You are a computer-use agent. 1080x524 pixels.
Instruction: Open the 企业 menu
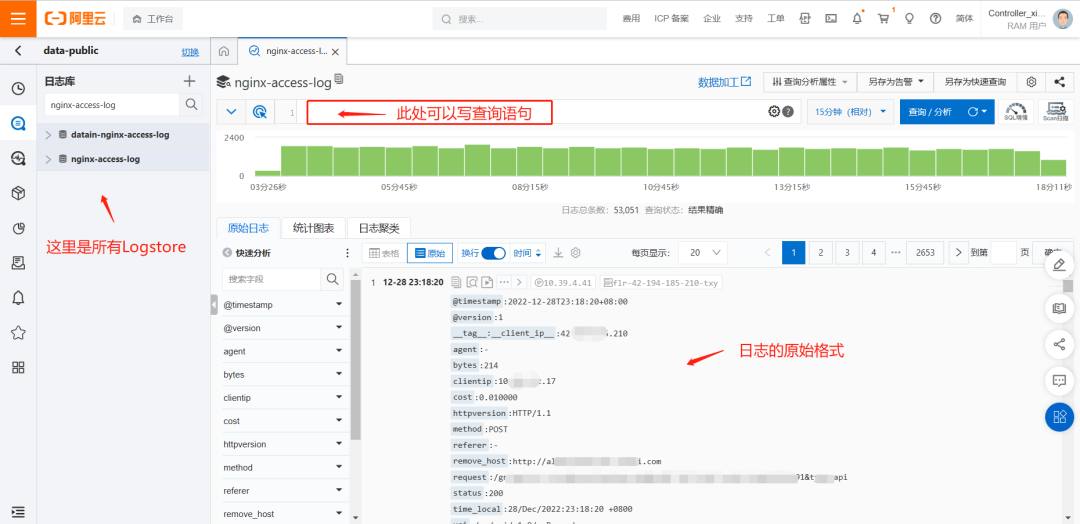pyautogui.click(x=712, y=19)
